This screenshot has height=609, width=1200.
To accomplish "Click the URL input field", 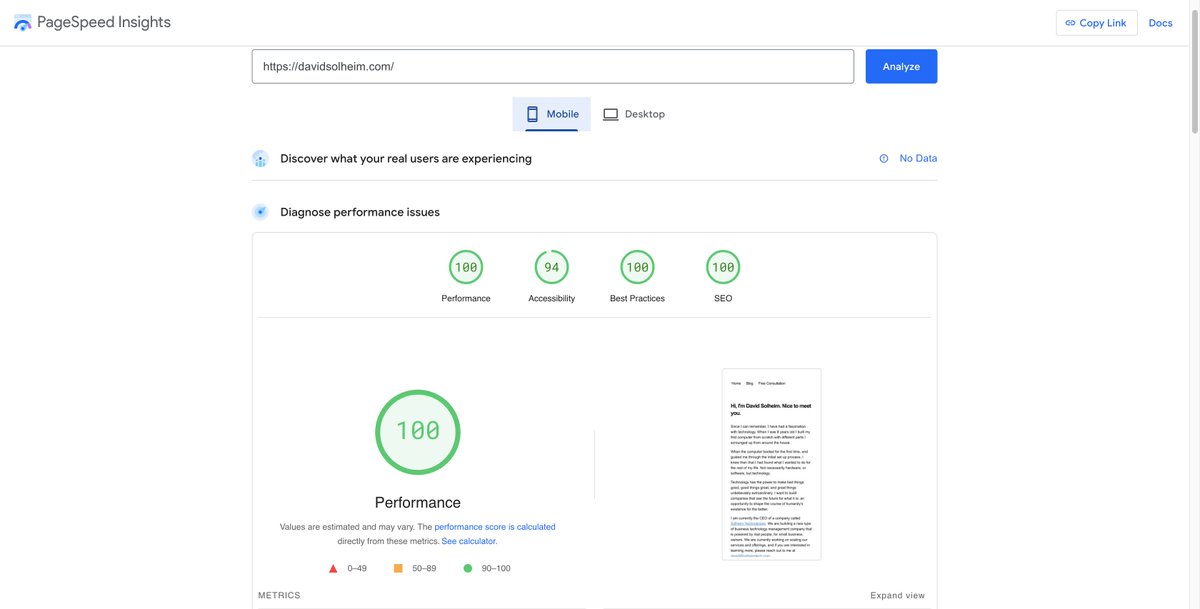I will tap(553, 66).
